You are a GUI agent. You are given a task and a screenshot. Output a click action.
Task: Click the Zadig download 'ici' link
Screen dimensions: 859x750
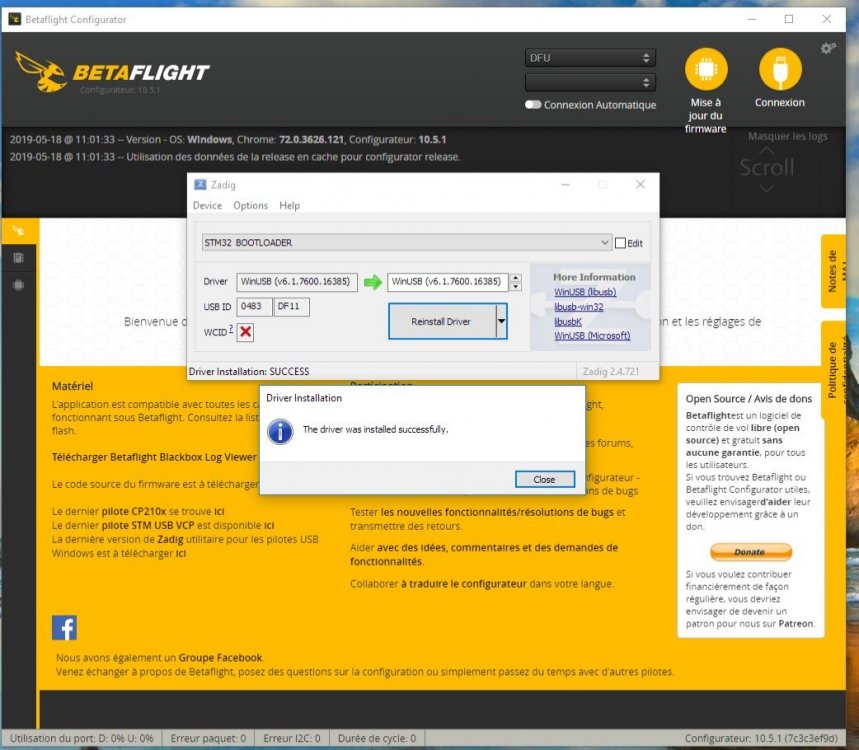[x=181, y=553]
